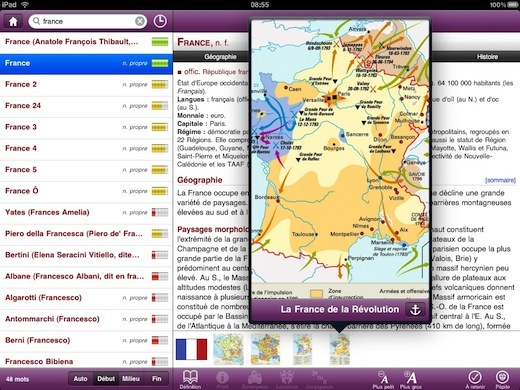Open the Révolution map thumbnail
520x390 pixels.
(340, 349)
